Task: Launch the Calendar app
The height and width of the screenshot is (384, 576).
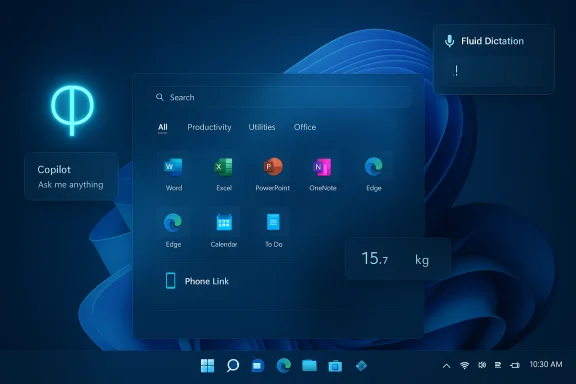Action: pos(224,222)
